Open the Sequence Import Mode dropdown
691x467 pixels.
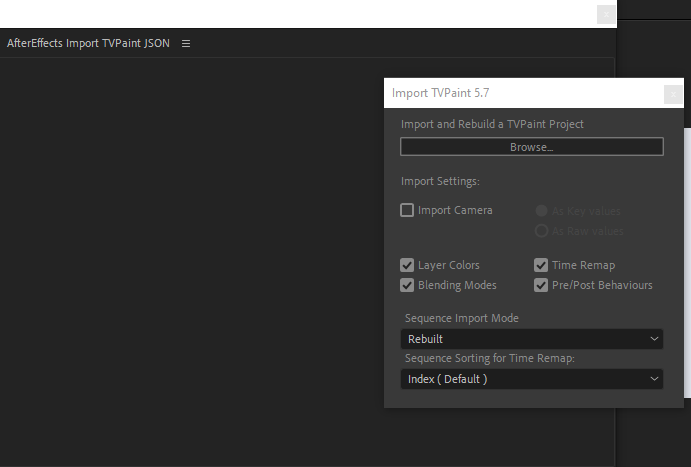(x=531, y=339)
